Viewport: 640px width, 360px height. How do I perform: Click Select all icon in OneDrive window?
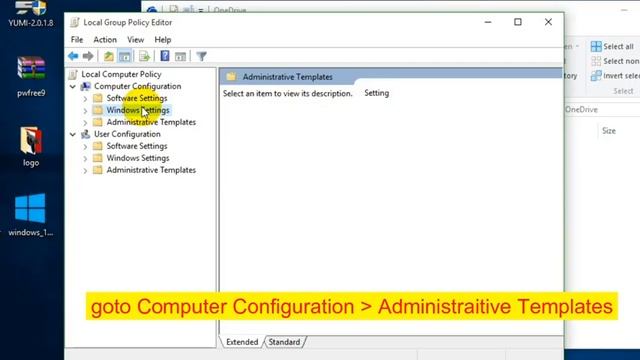click(x=596, y=47)
